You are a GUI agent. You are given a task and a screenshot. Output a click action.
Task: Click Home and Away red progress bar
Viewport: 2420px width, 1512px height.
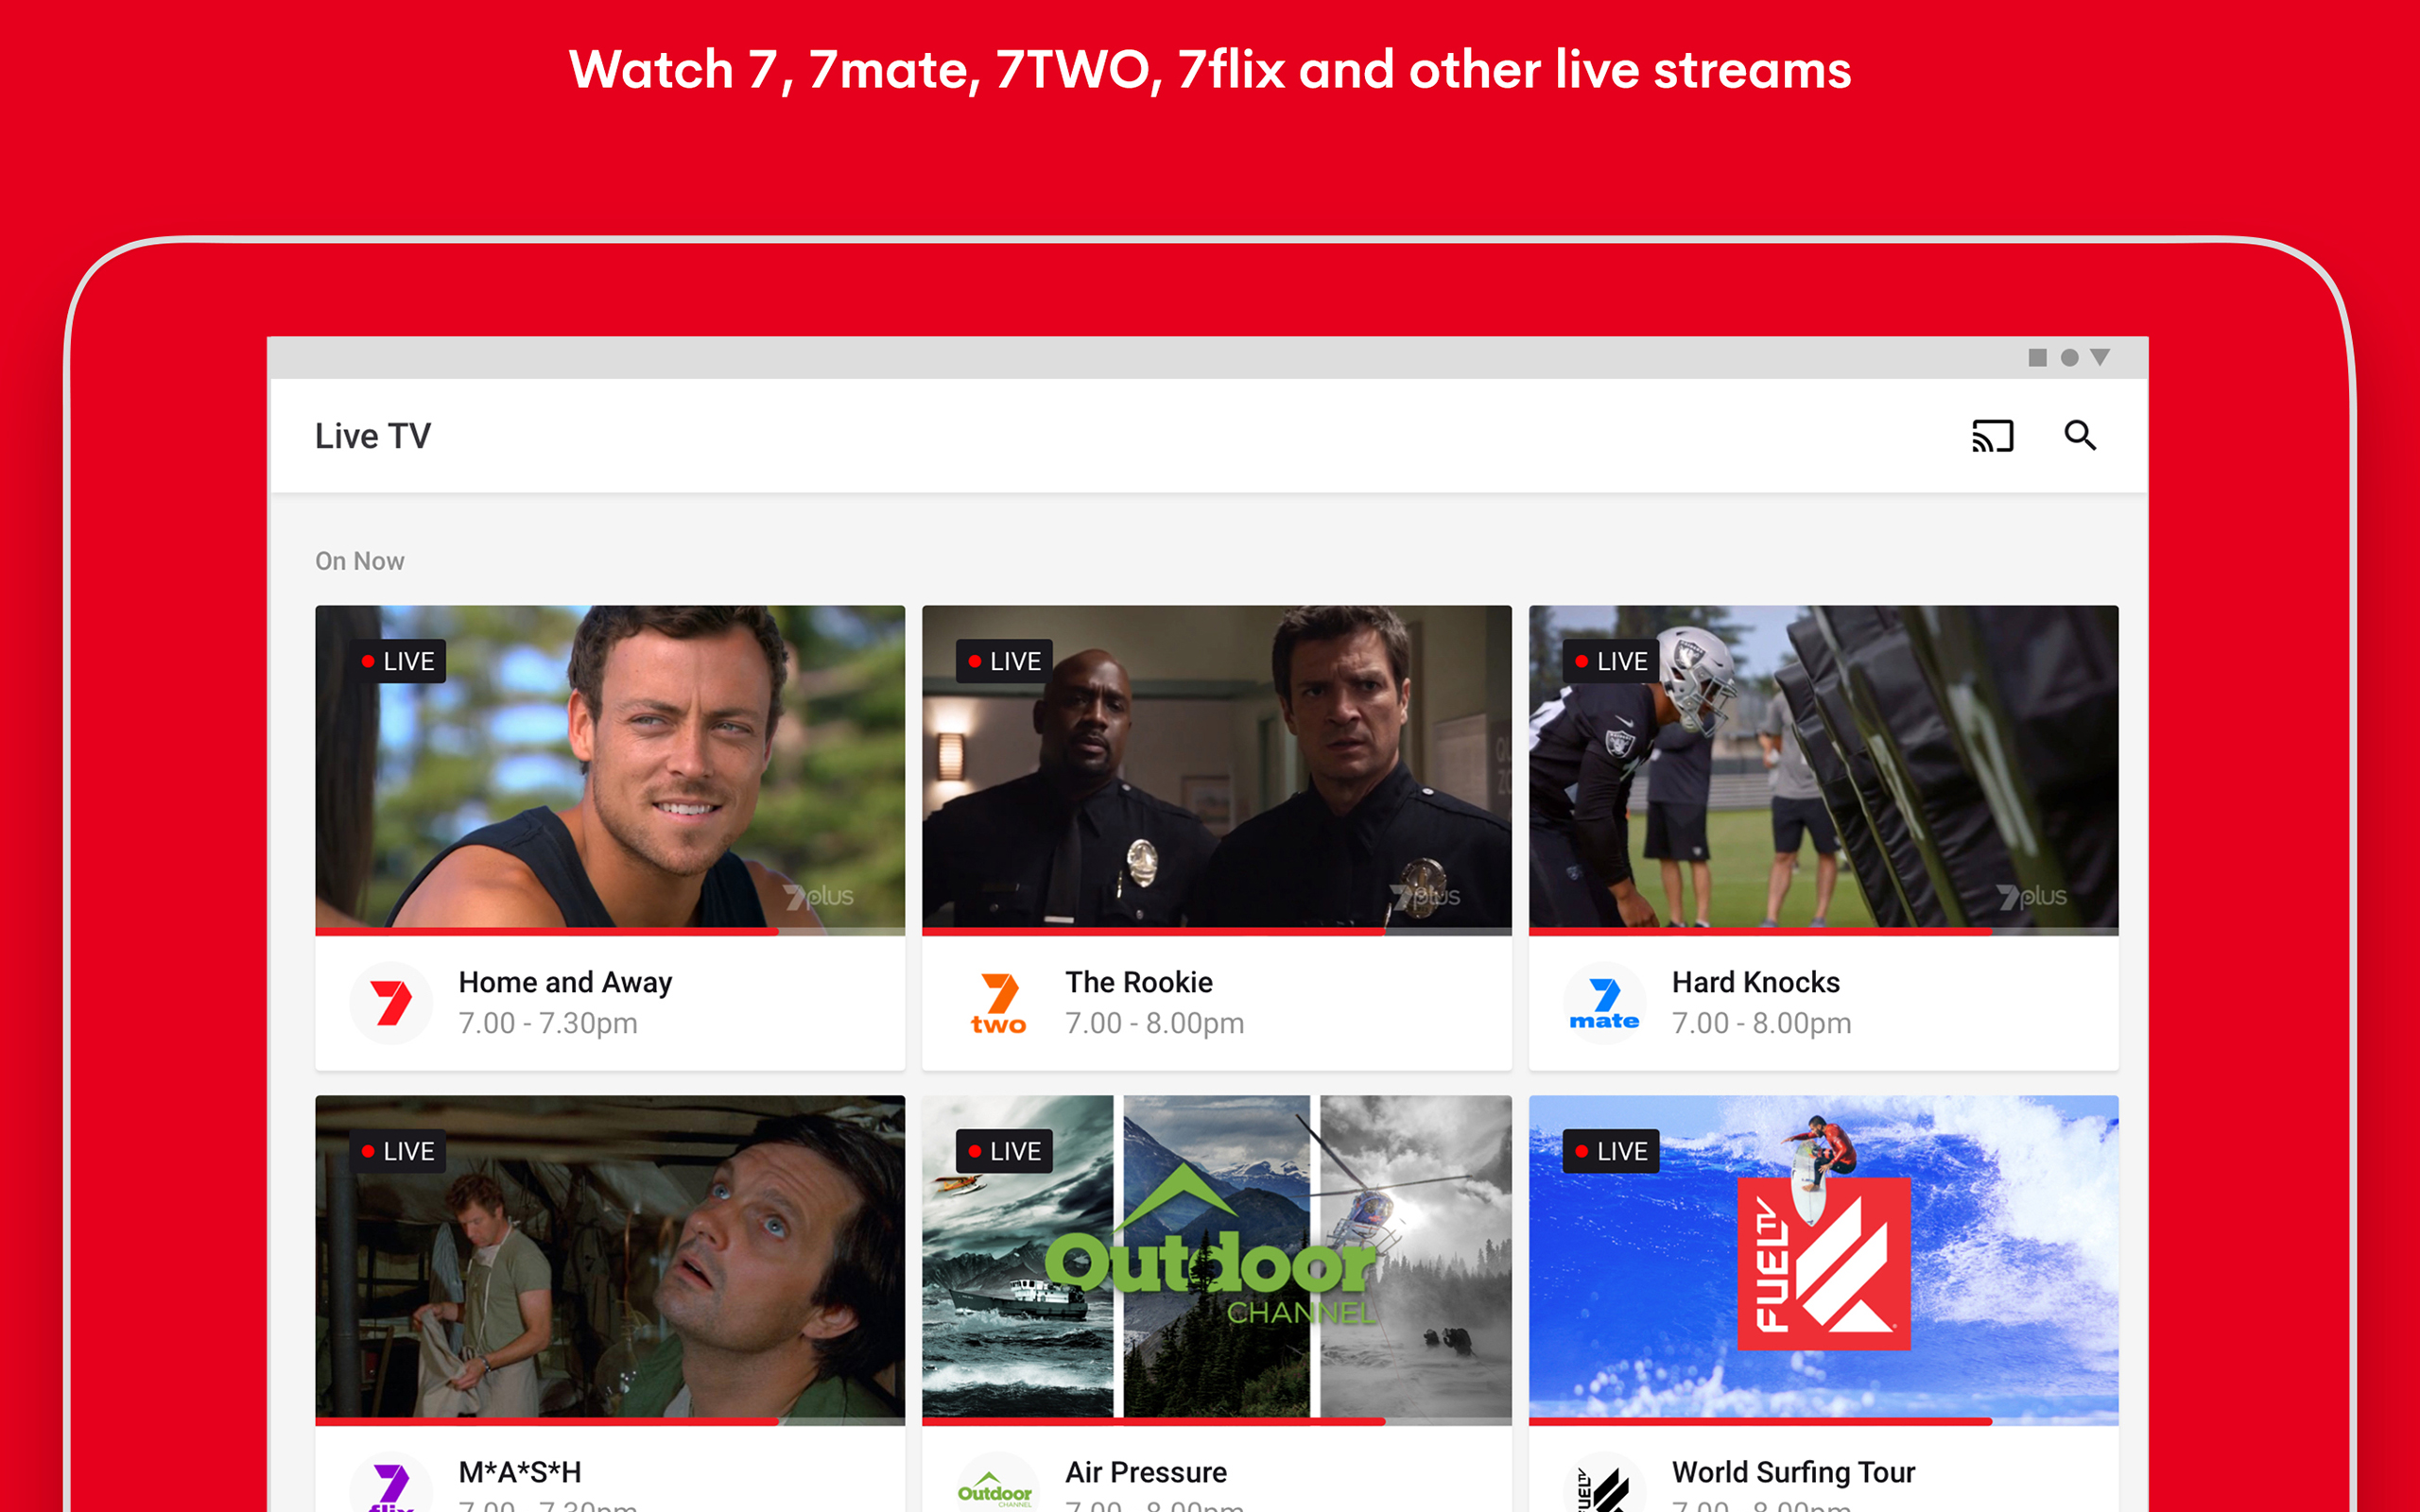pos(547,931)
